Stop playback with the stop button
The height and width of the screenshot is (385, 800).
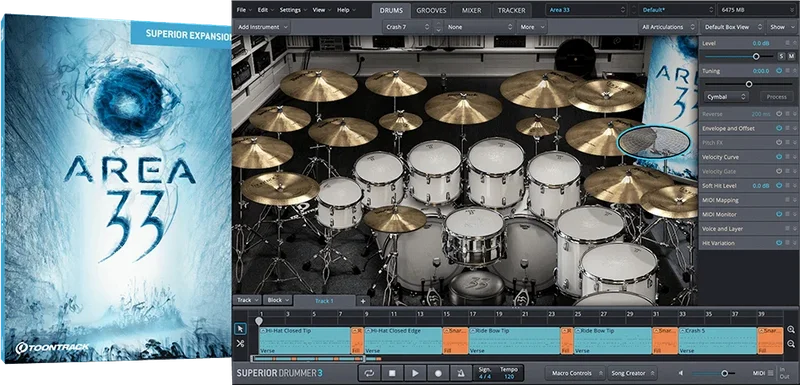pyautogui.click(x=392, y=373)
